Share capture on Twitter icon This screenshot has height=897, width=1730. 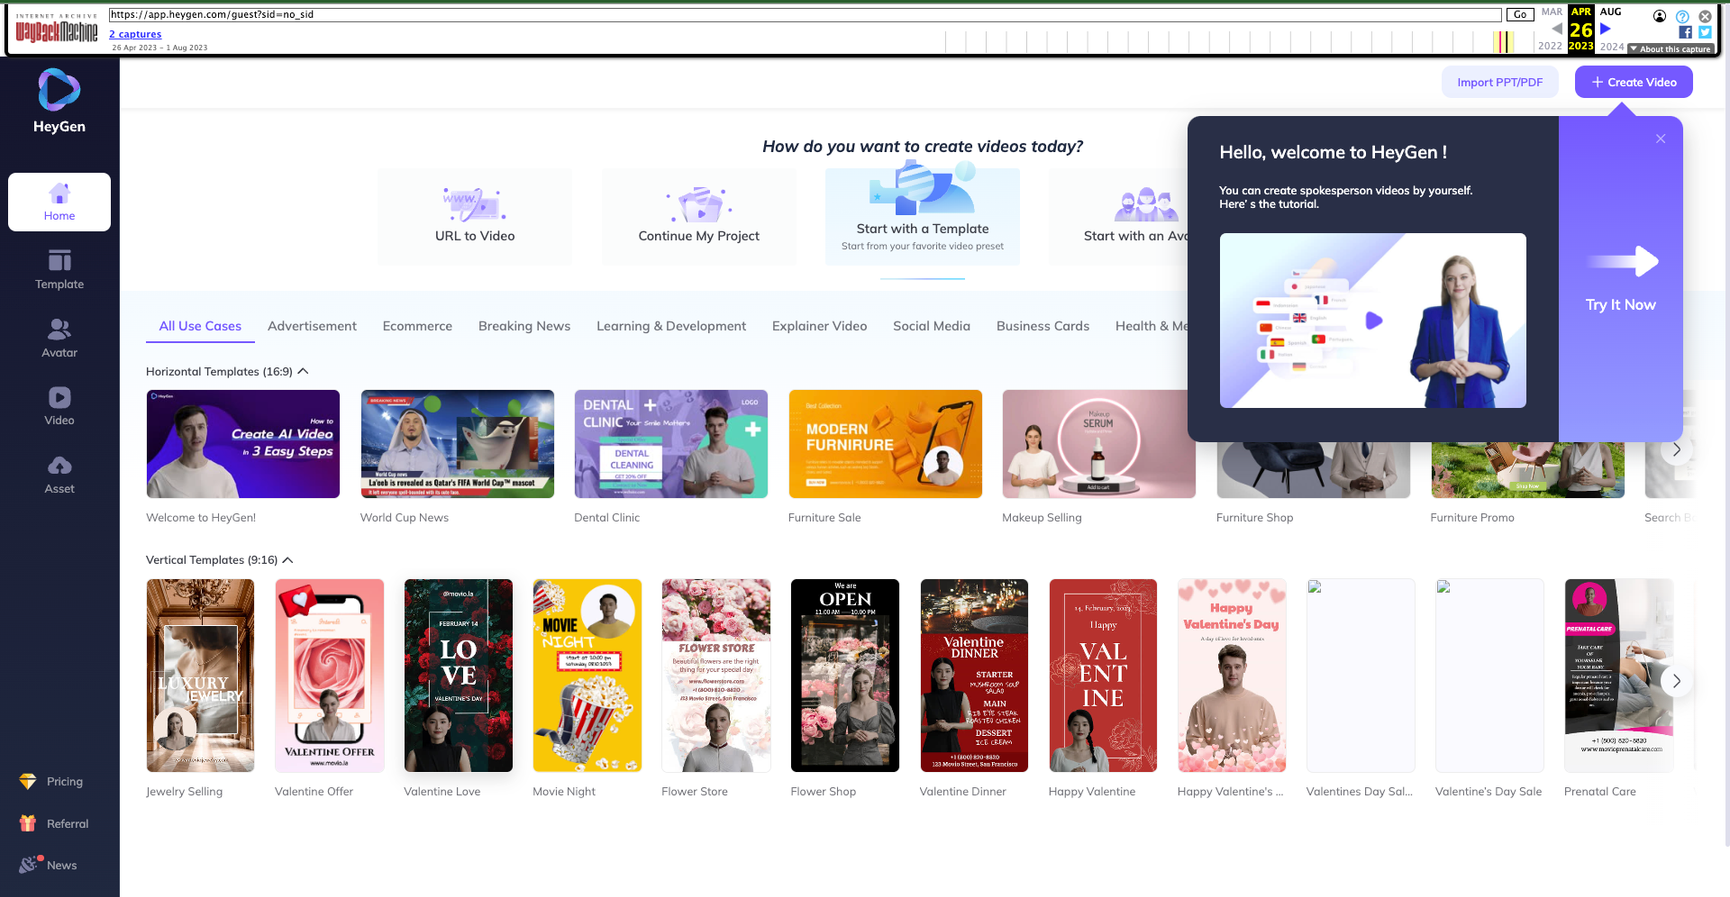(x=1705, y=32)
